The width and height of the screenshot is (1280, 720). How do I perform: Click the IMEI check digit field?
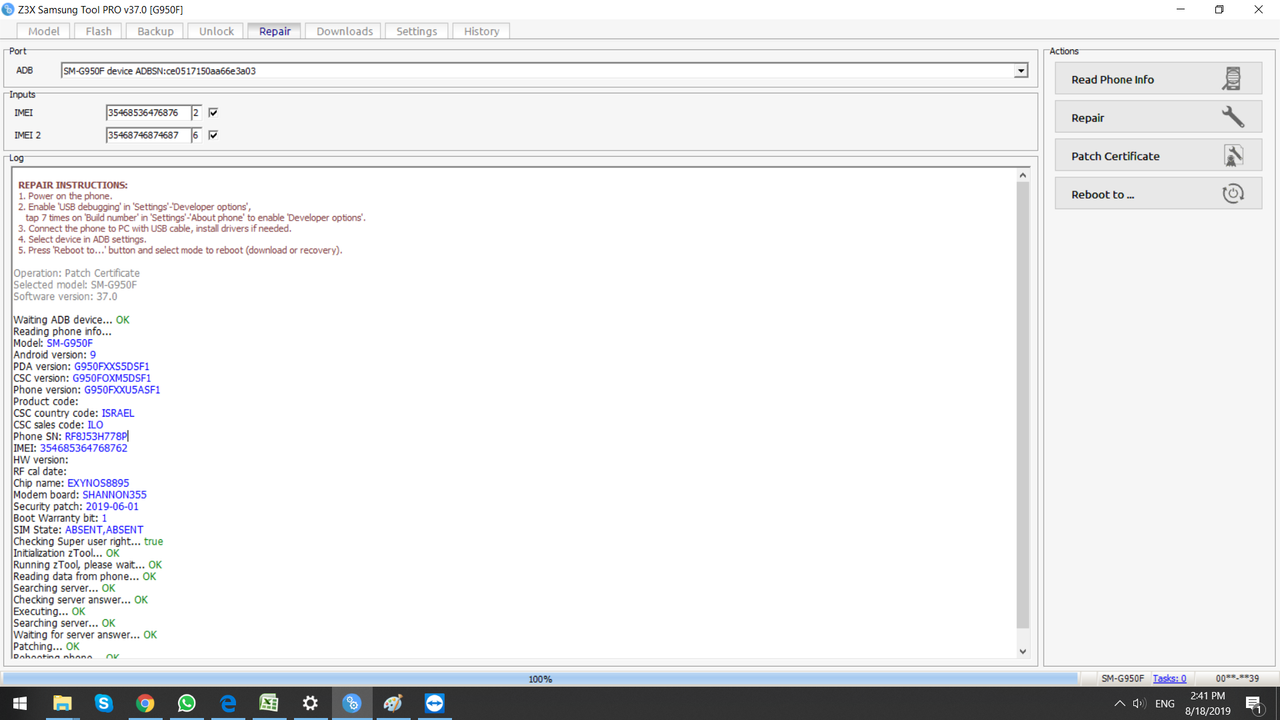[x=196, y=113]
